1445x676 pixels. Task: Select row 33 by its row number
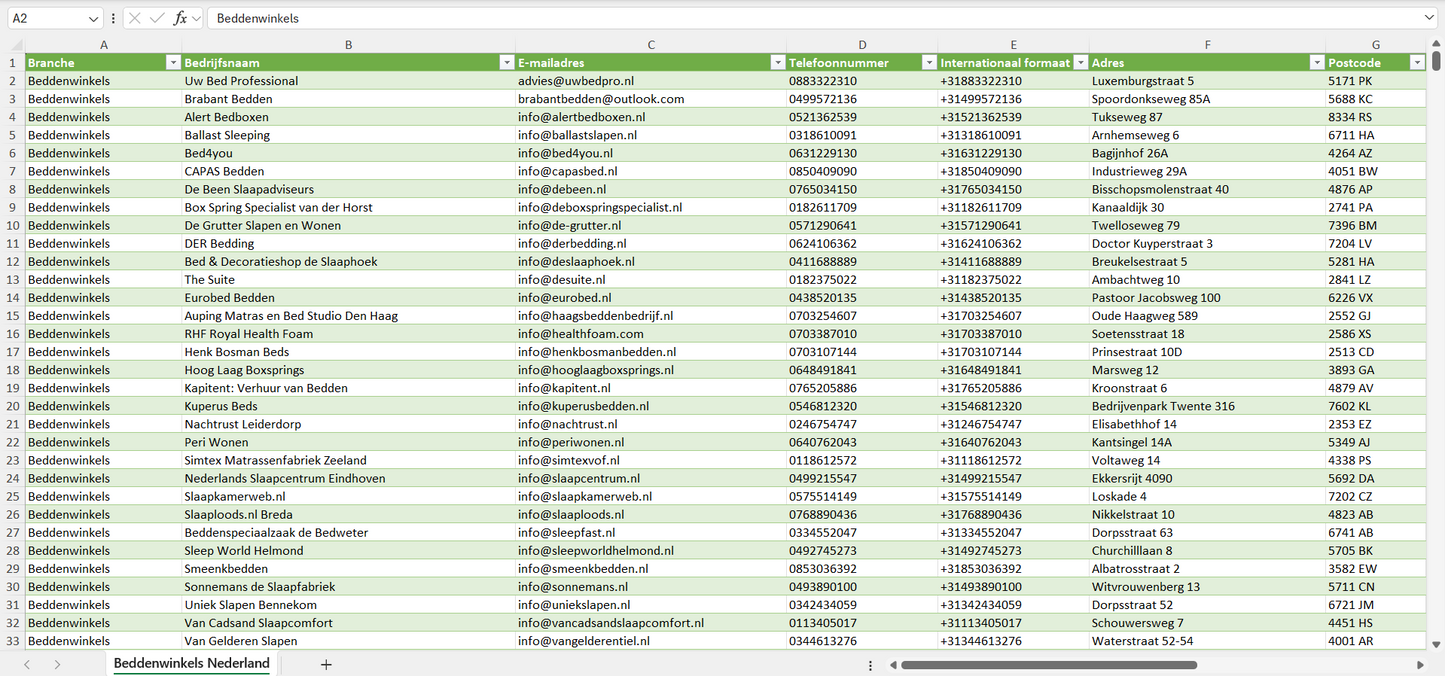coord(12,641)
